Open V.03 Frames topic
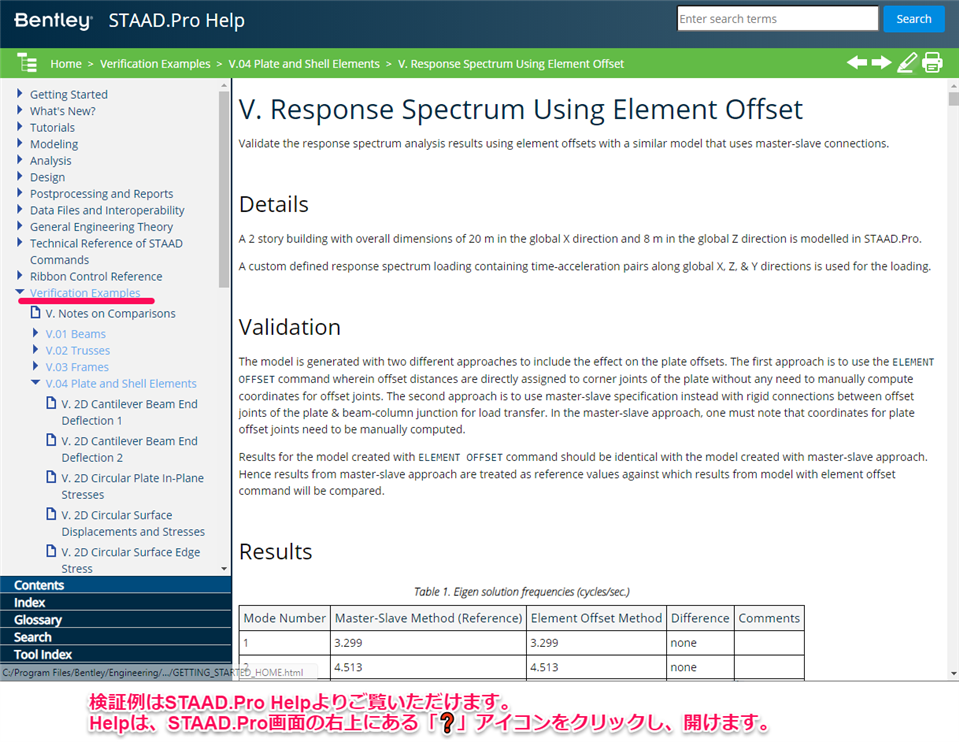 [x=77, y=366]
